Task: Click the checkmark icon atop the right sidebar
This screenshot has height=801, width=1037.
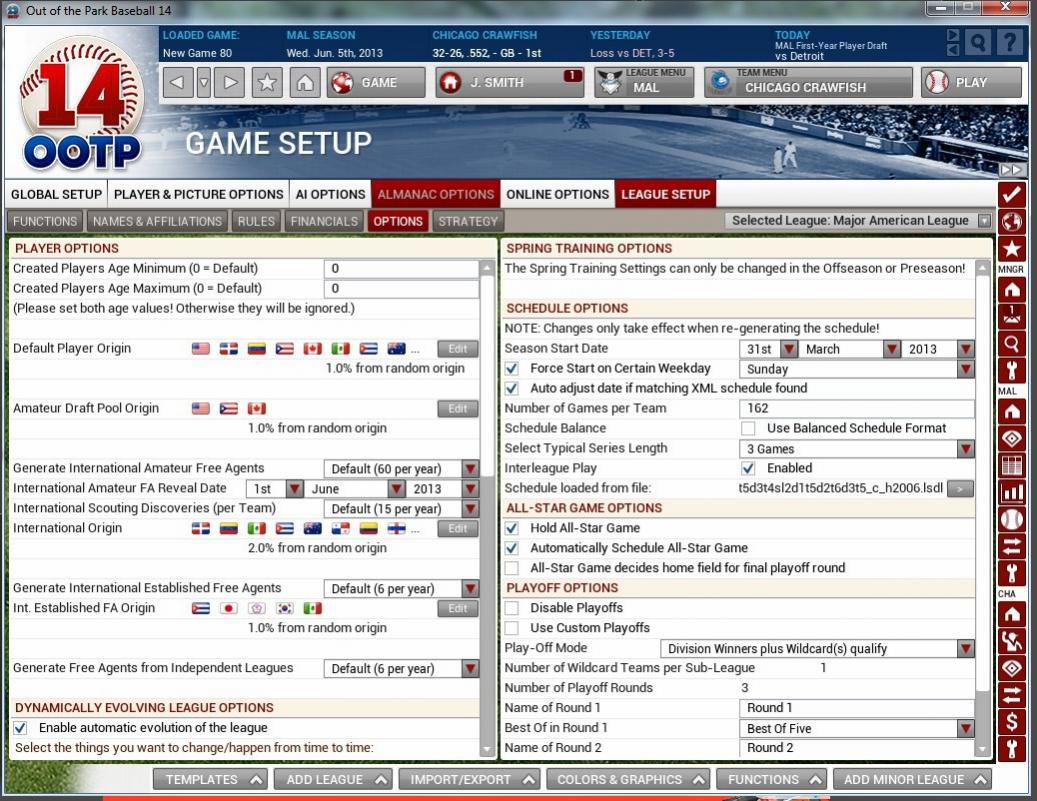Action: (x=1012, y=194)
